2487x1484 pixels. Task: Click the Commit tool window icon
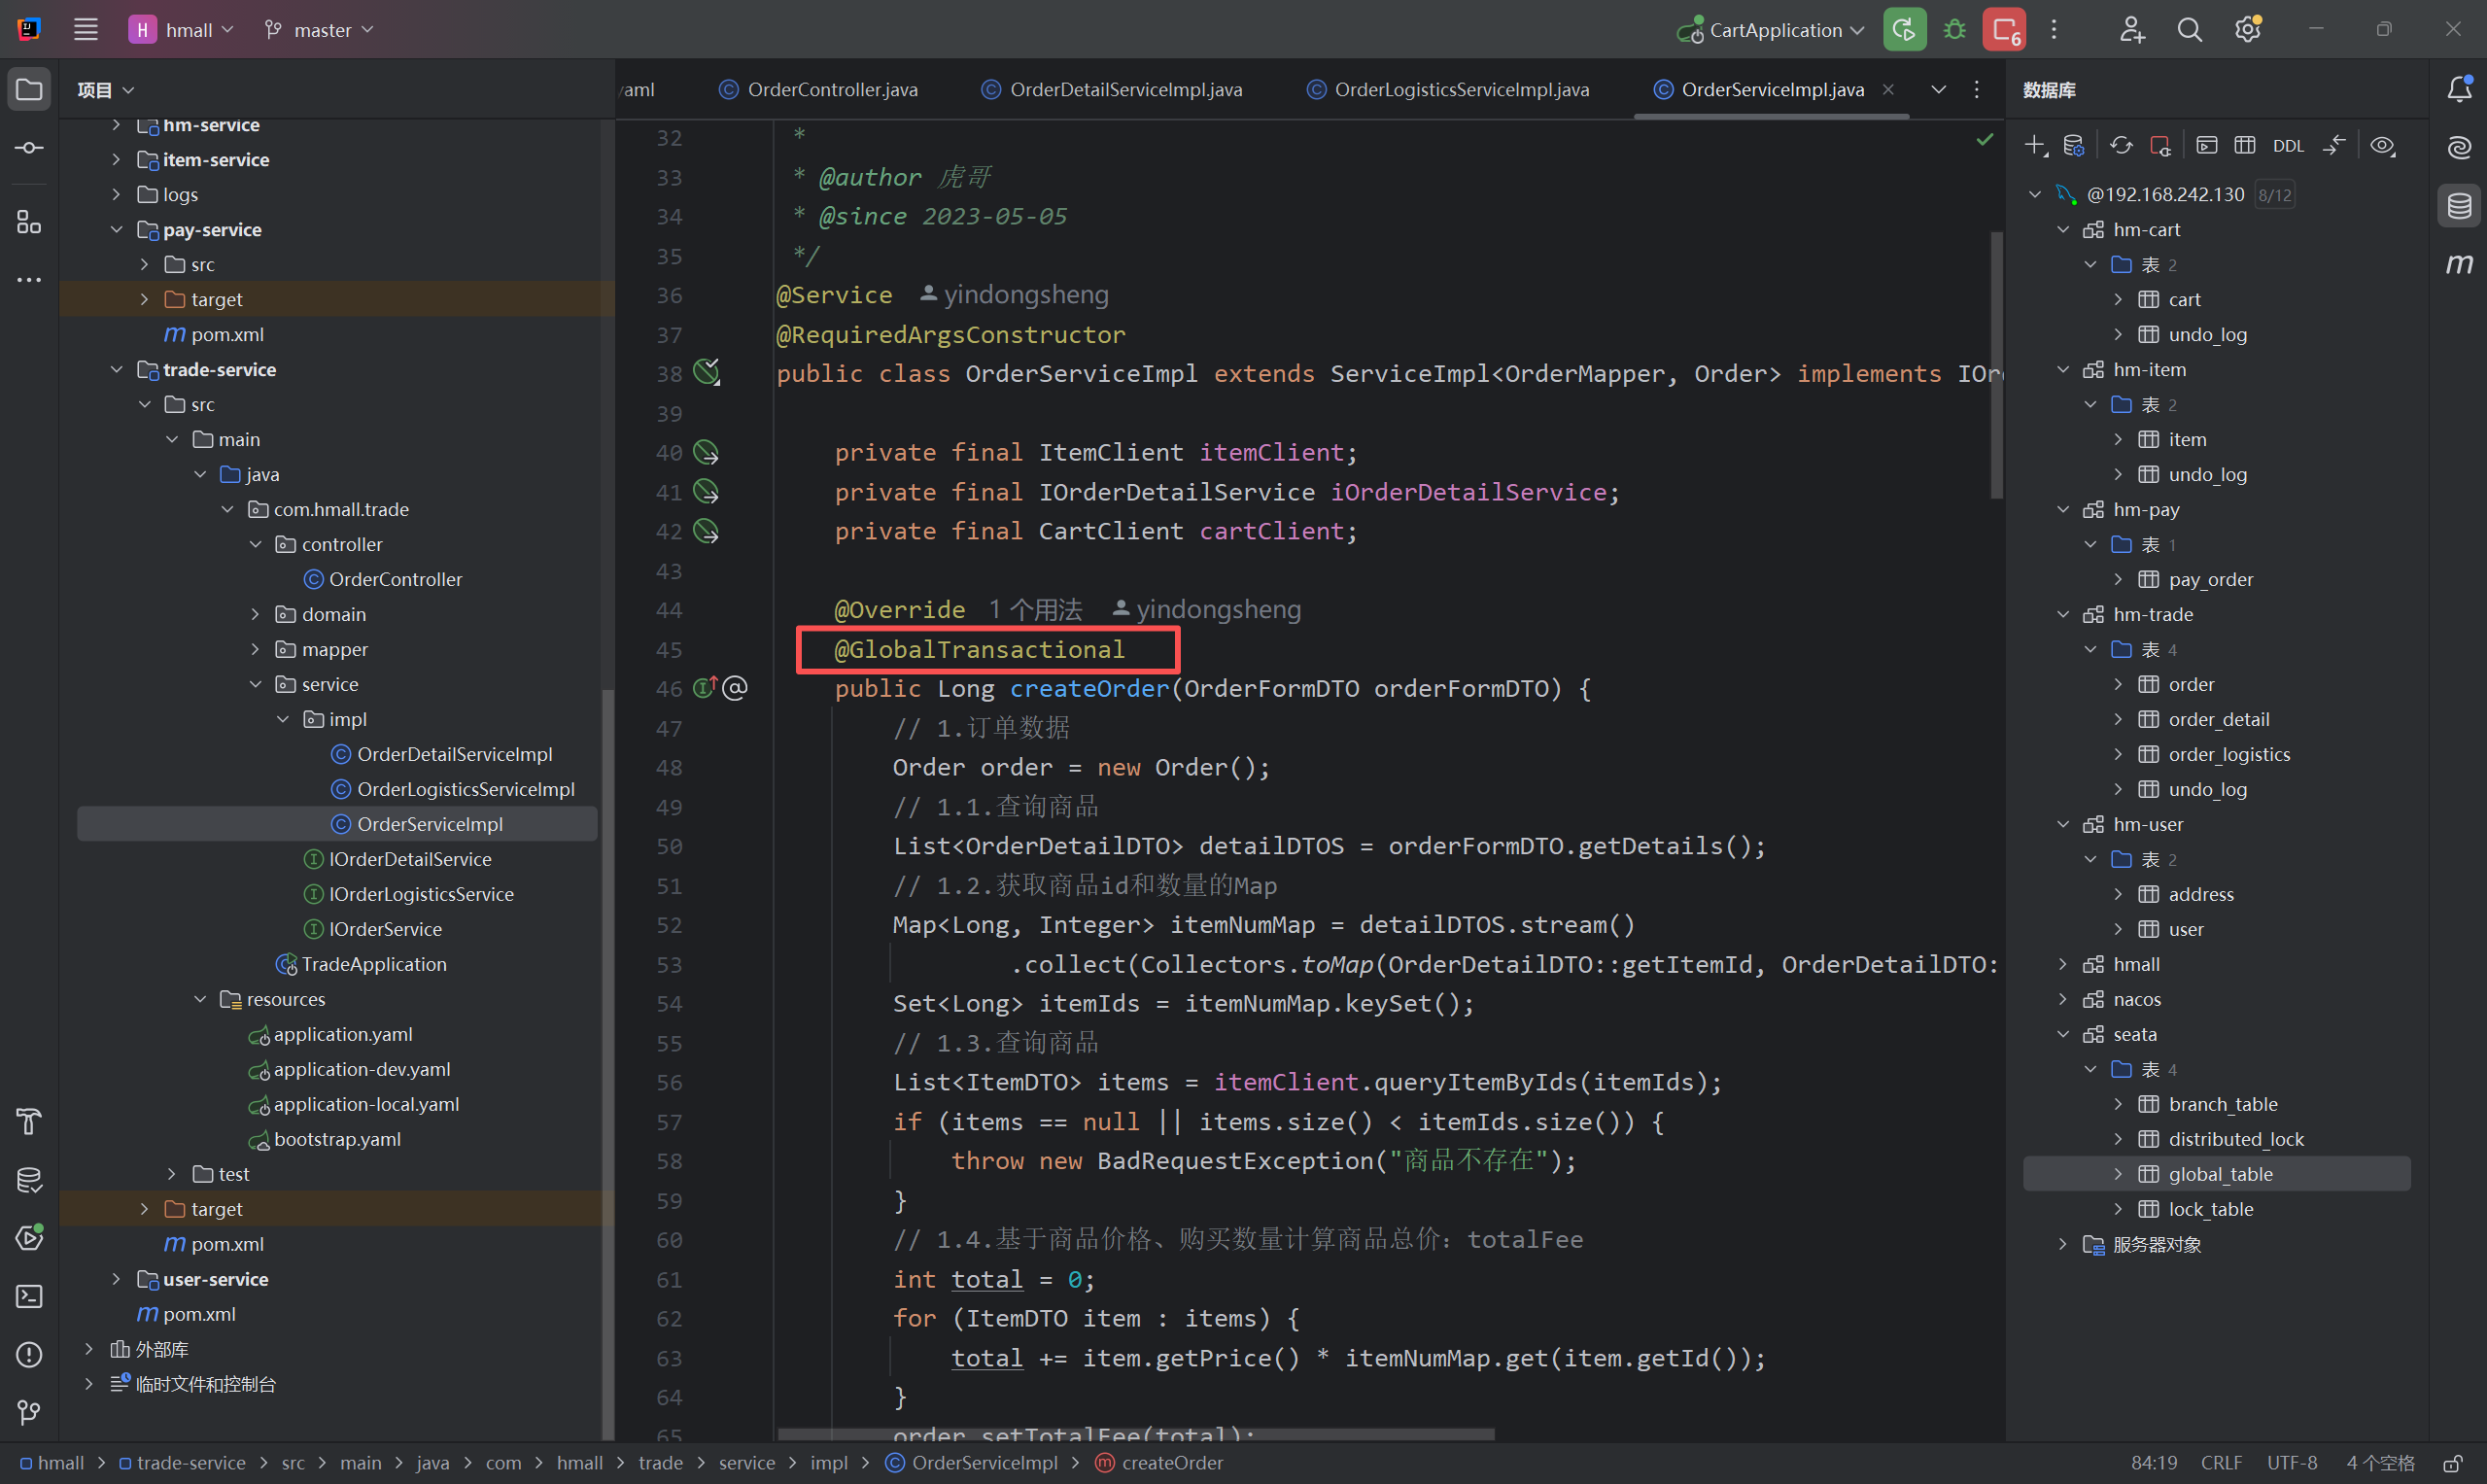click(29, 148)
